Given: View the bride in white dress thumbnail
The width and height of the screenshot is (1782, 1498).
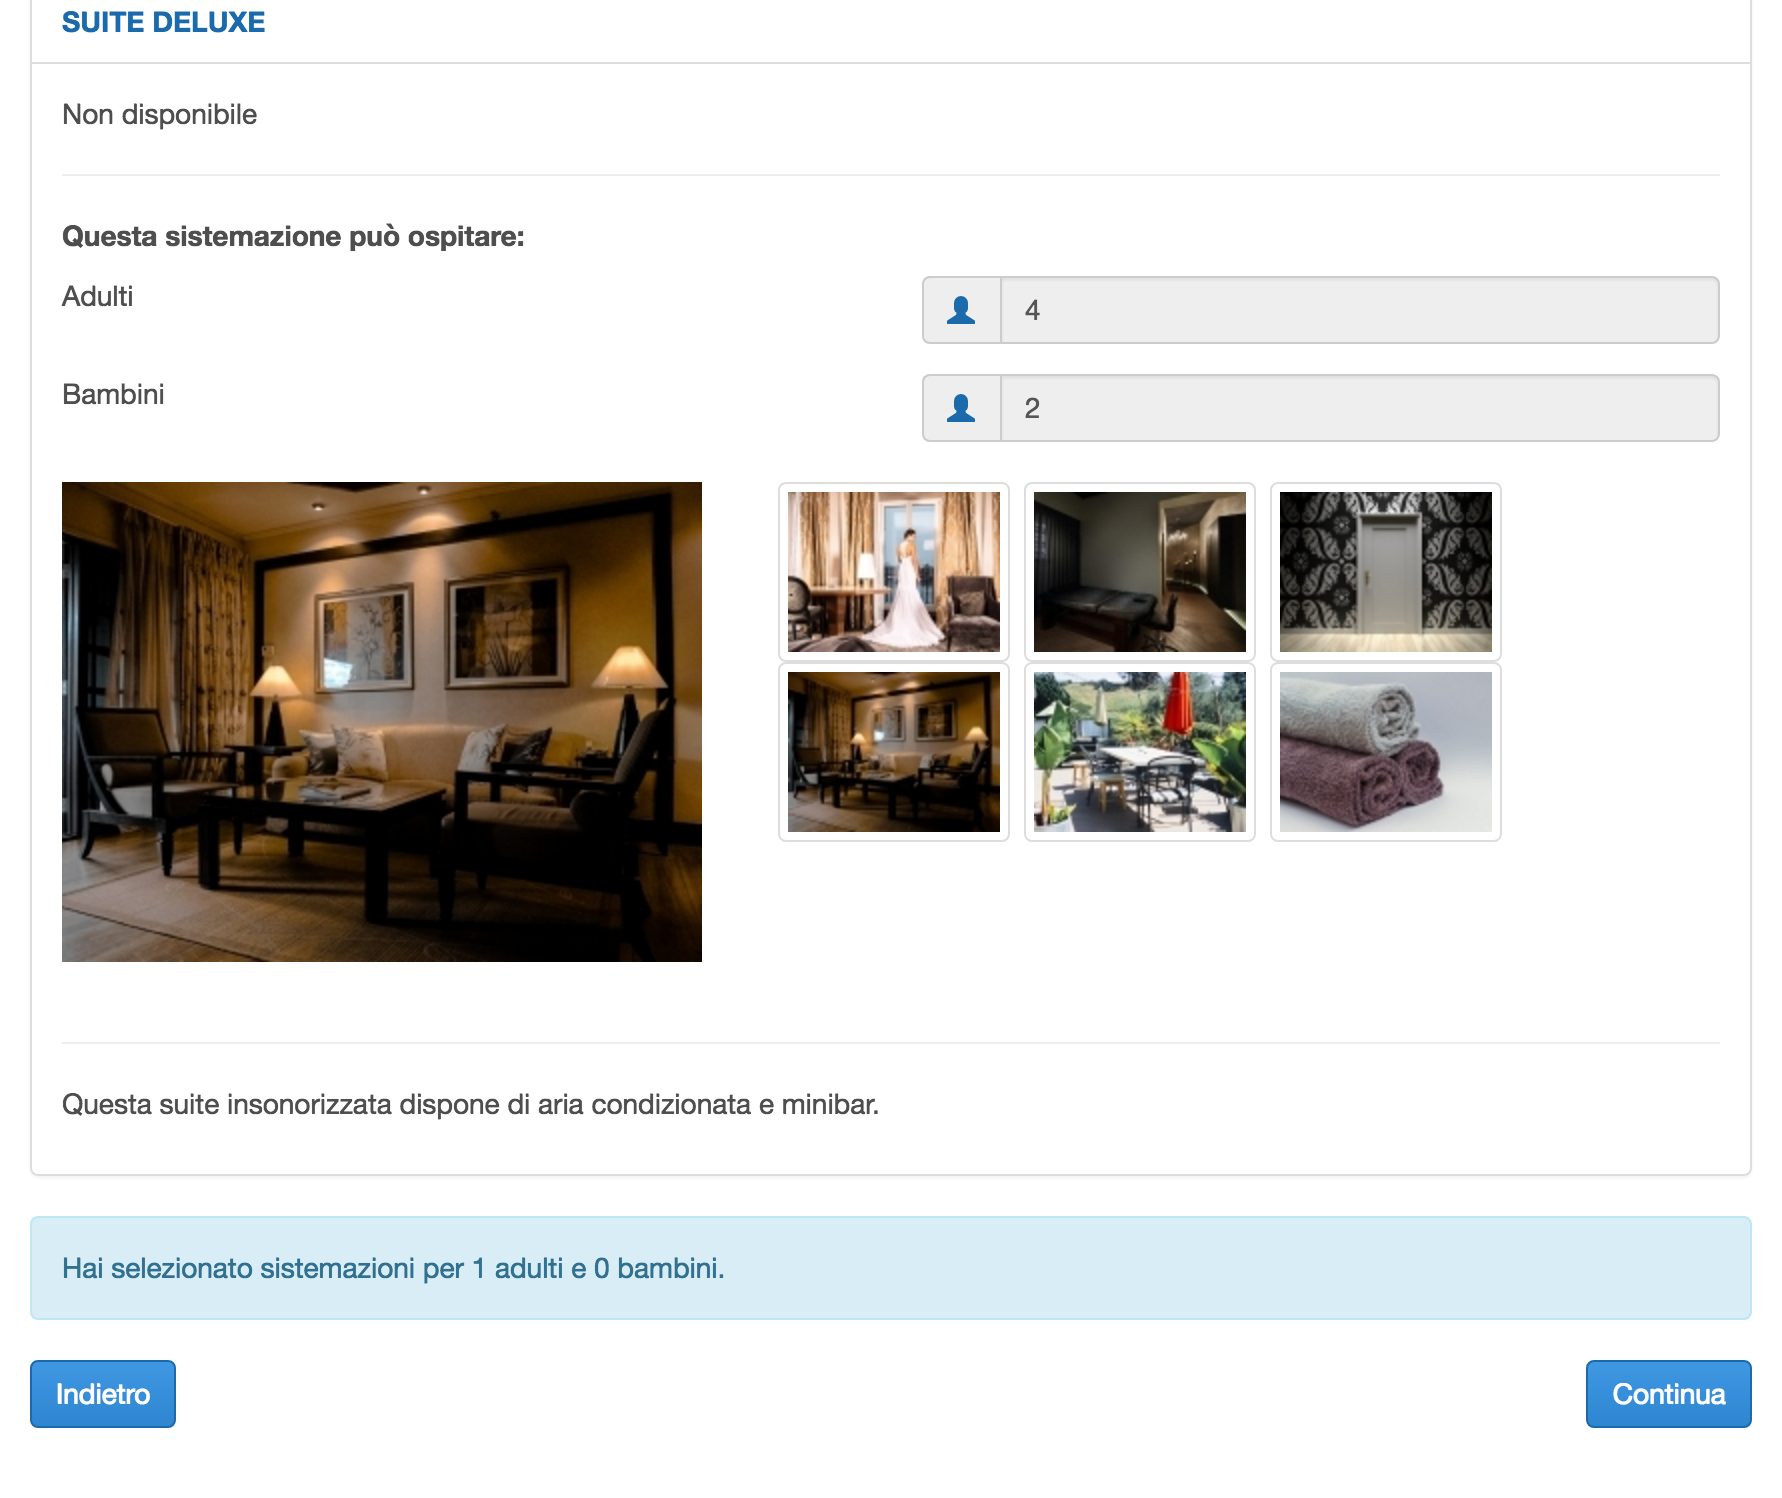Looking at the screenshot, I should pos(893,571).
